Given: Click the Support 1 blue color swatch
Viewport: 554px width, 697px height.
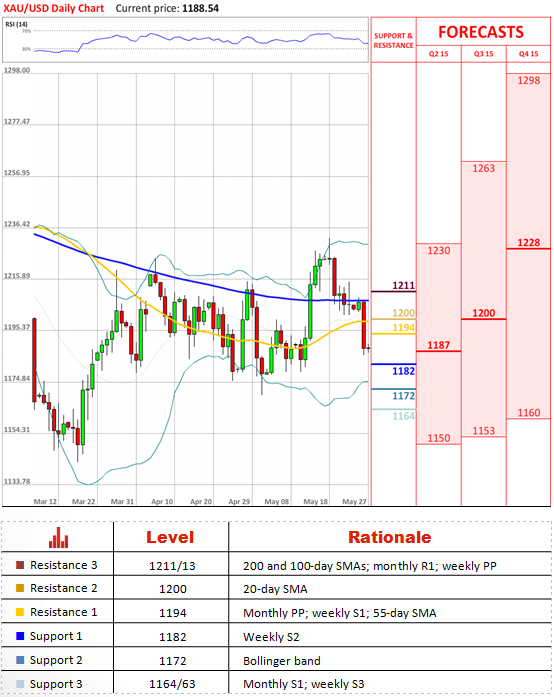Looking at the screenshot, I should (x=20, y=636).
